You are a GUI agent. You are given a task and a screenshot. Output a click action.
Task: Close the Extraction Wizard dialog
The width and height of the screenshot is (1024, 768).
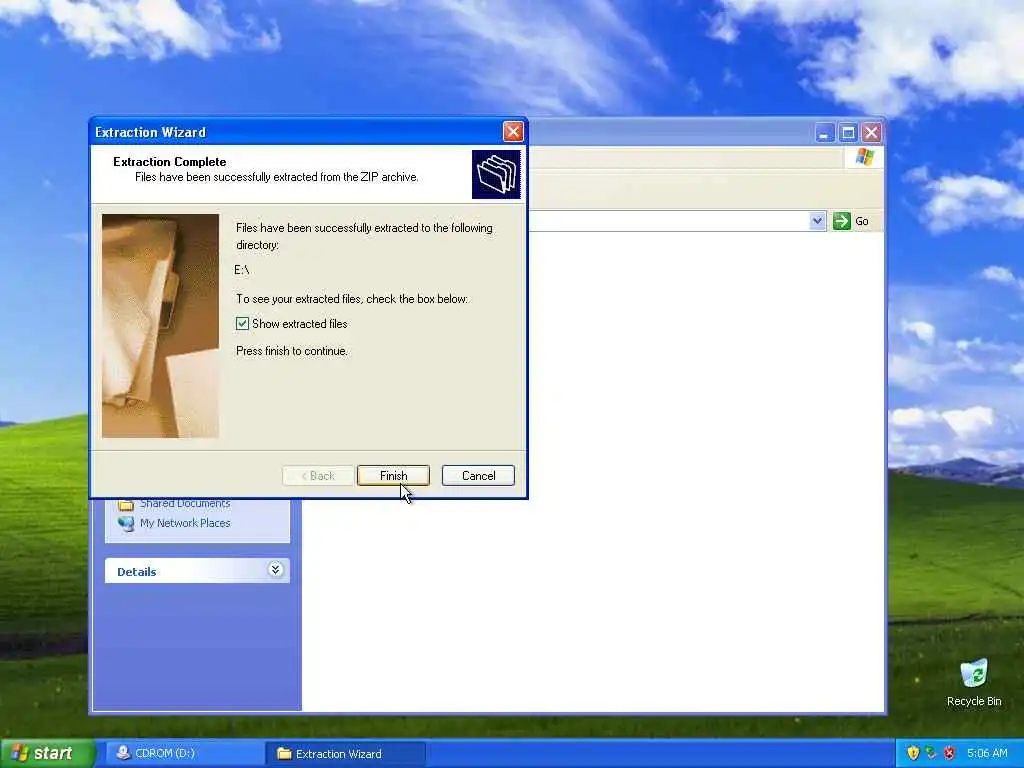(x=513, y=132)
